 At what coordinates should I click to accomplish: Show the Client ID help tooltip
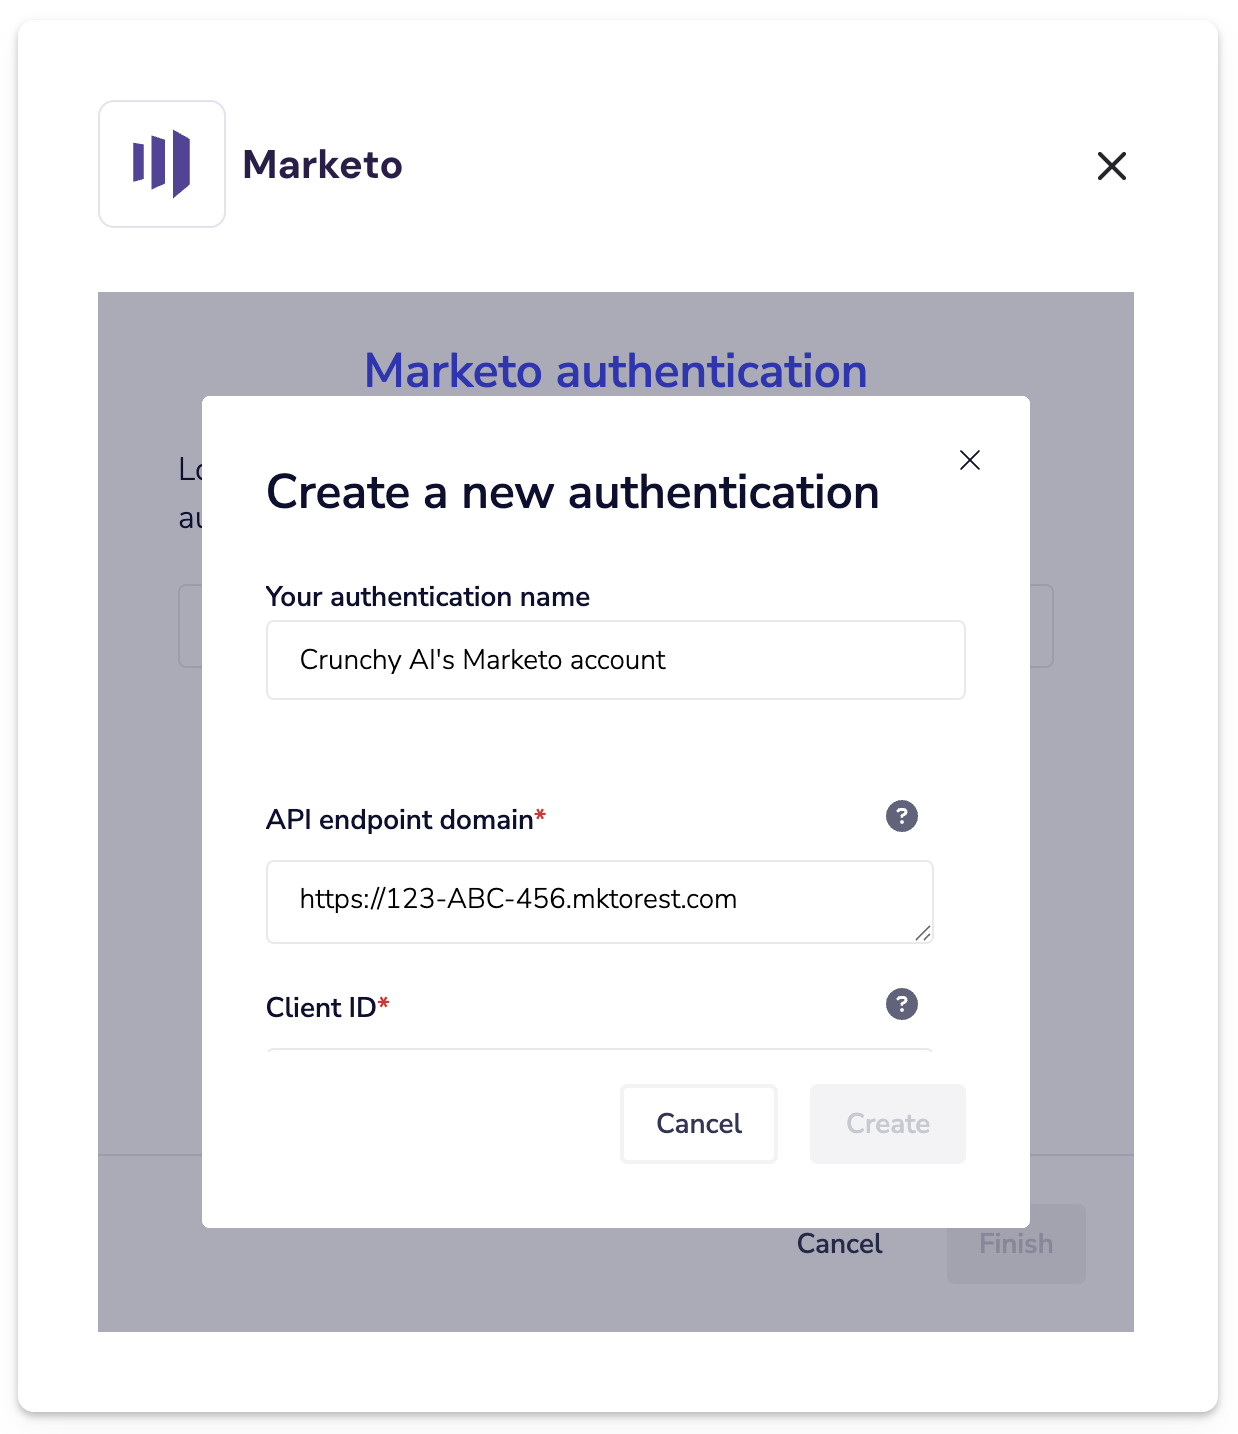coord(901,1004)
